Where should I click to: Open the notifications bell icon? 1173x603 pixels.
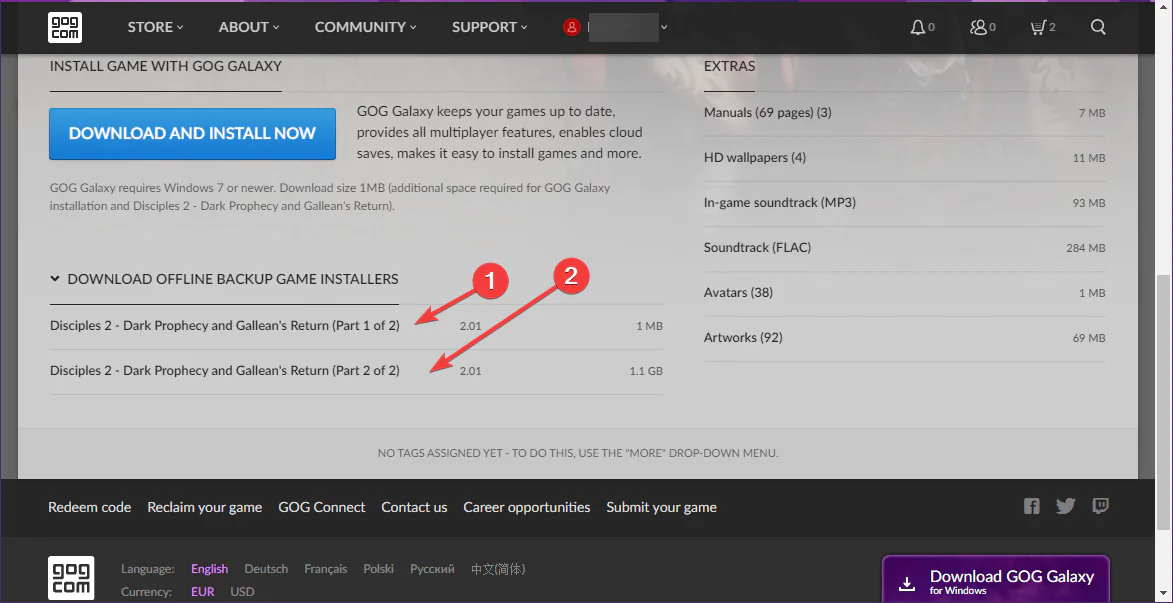click(x=917, y=28)
